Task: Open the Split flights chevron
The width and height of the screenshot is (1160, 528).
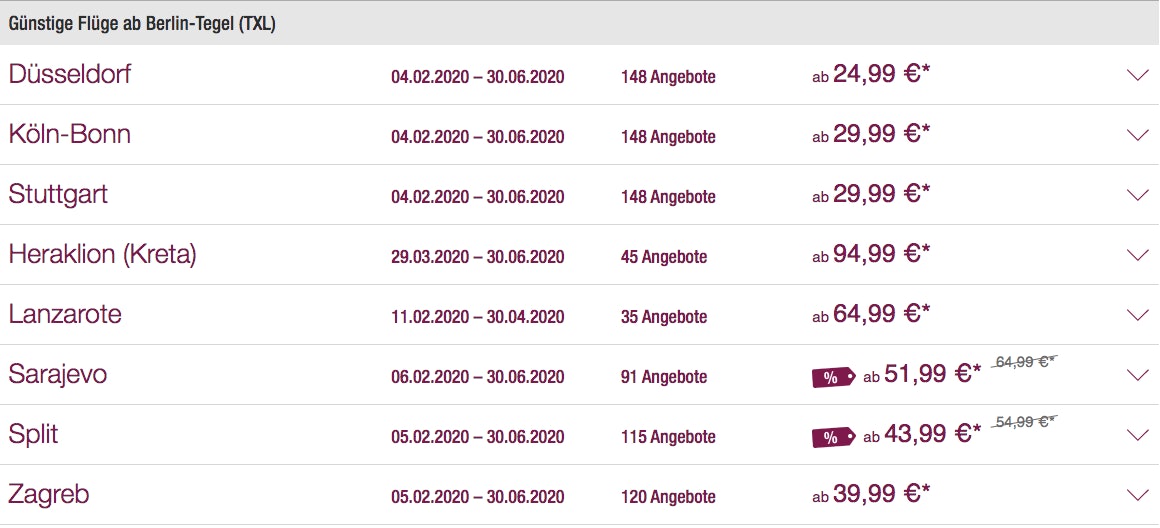Action: click(x=1137, y=435)
